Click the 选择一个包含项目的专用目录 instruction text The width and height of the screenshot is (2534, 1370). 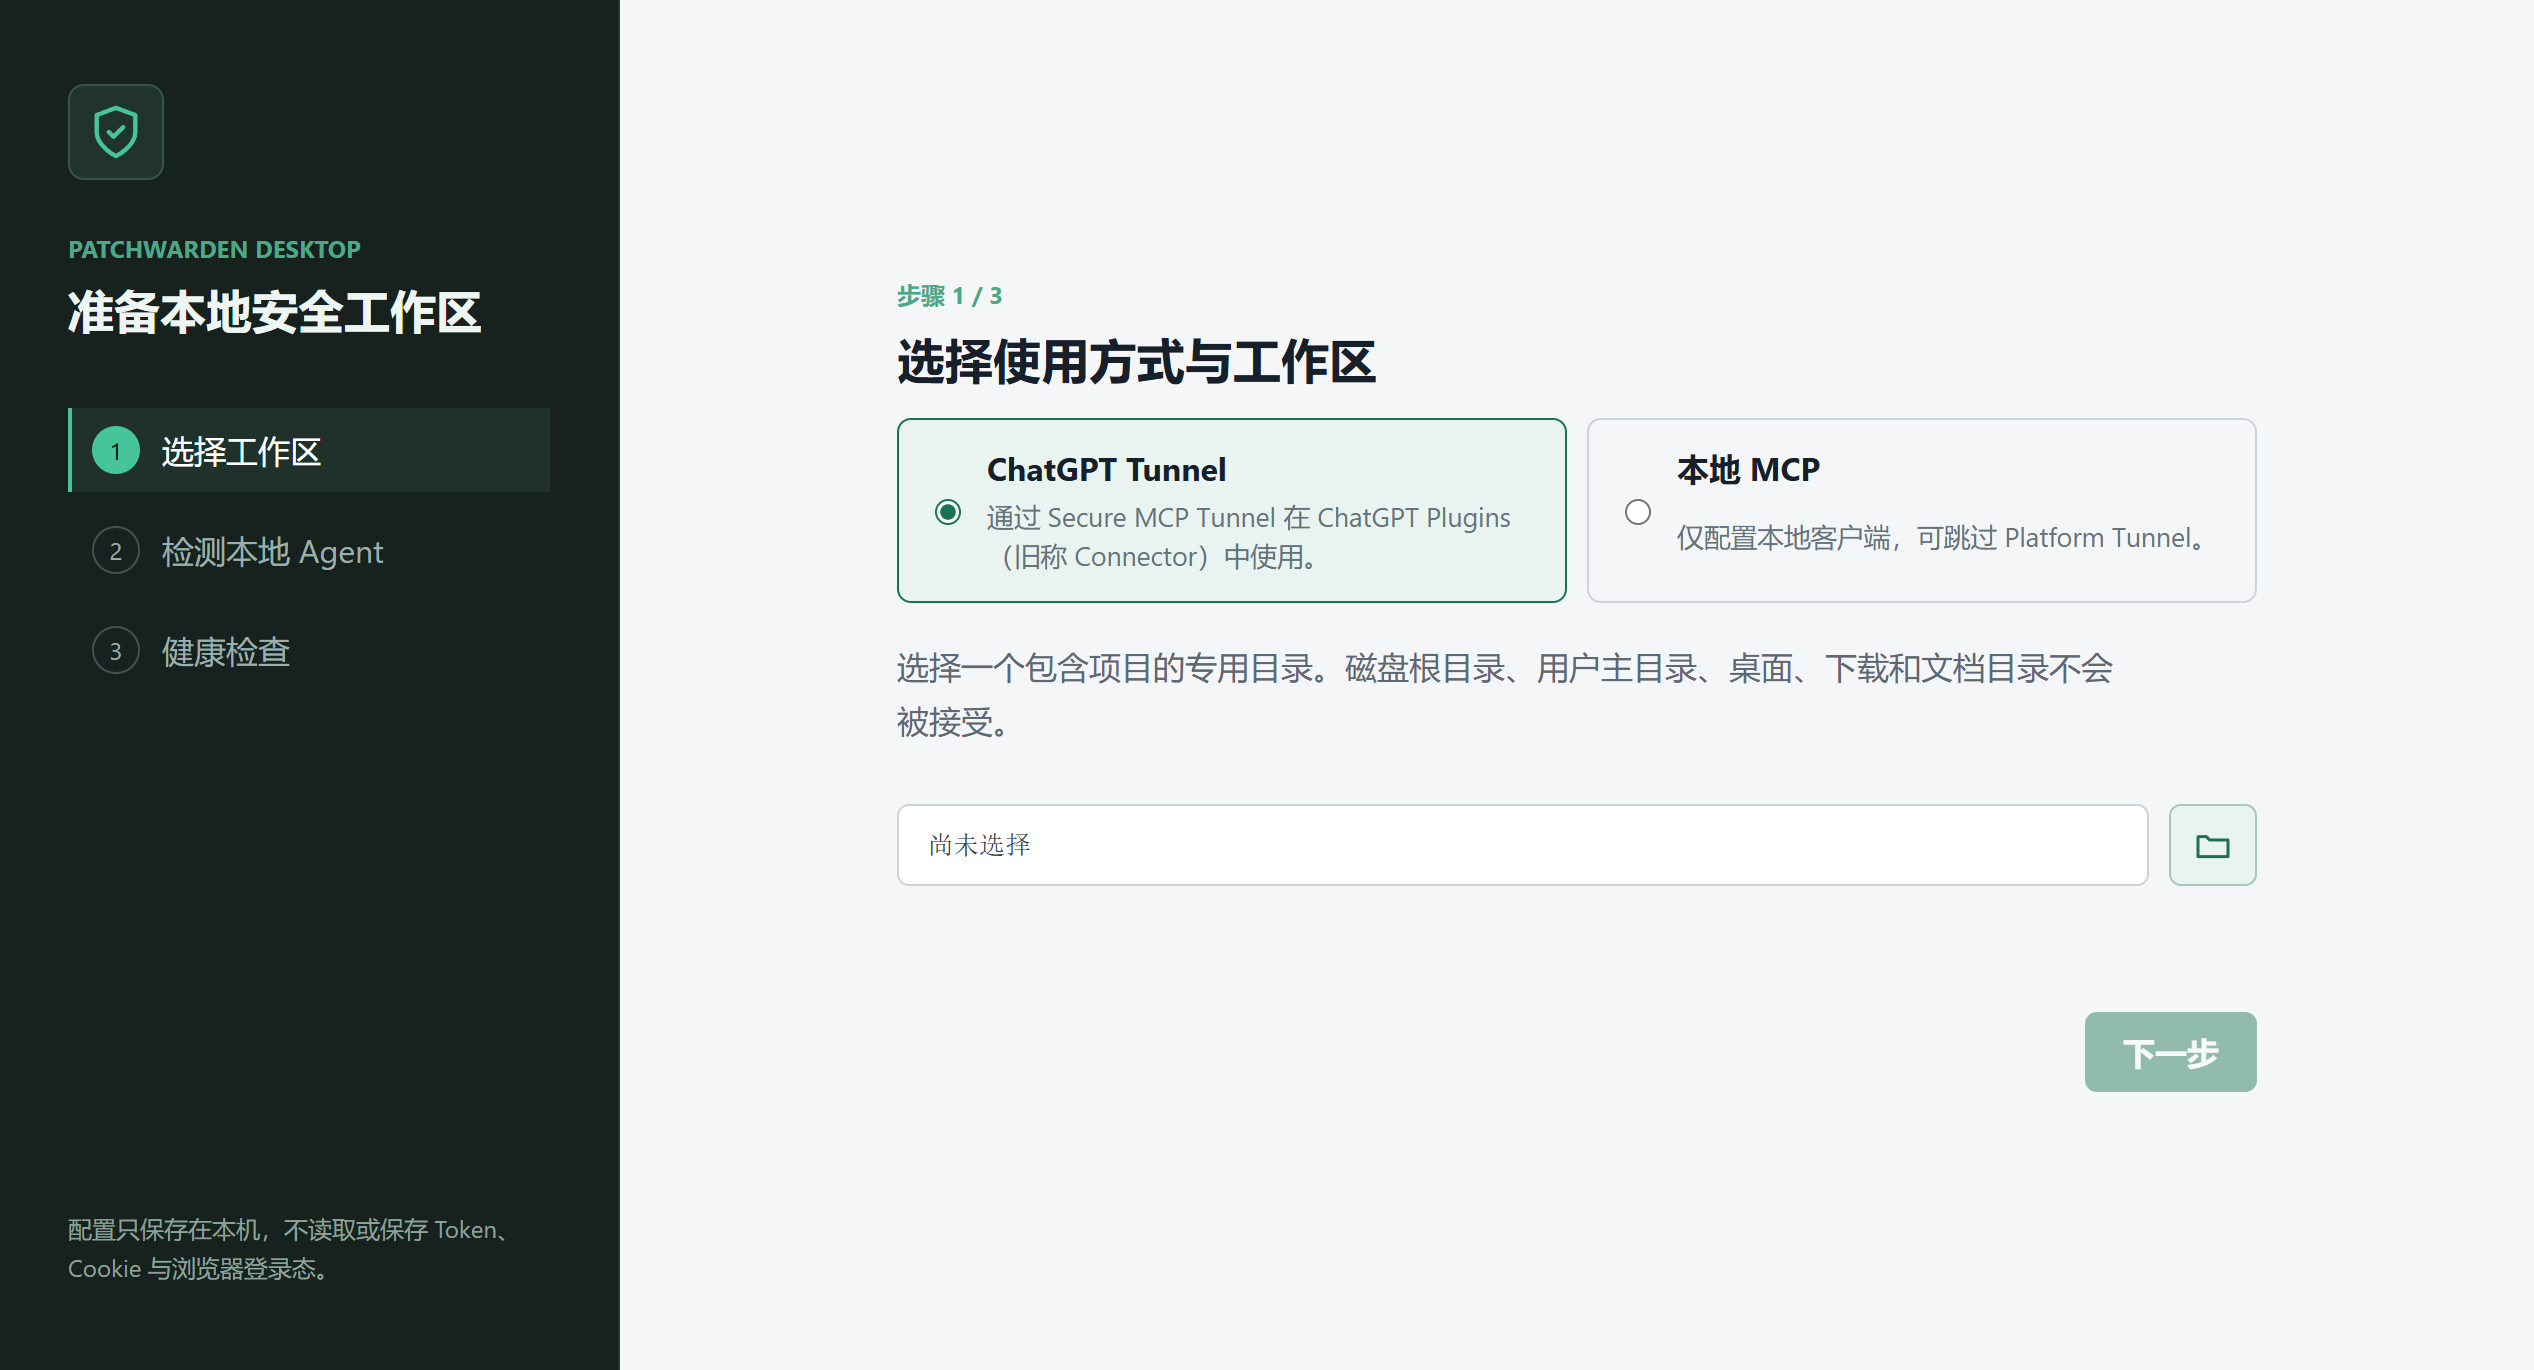(1505, 695)
